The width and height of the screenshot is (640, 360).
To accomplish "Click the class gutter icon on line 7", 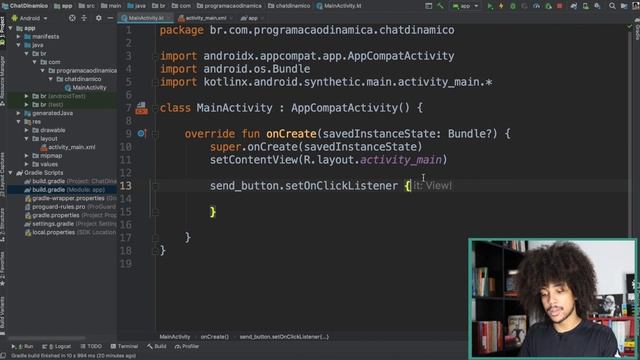I will coord(141,108).
